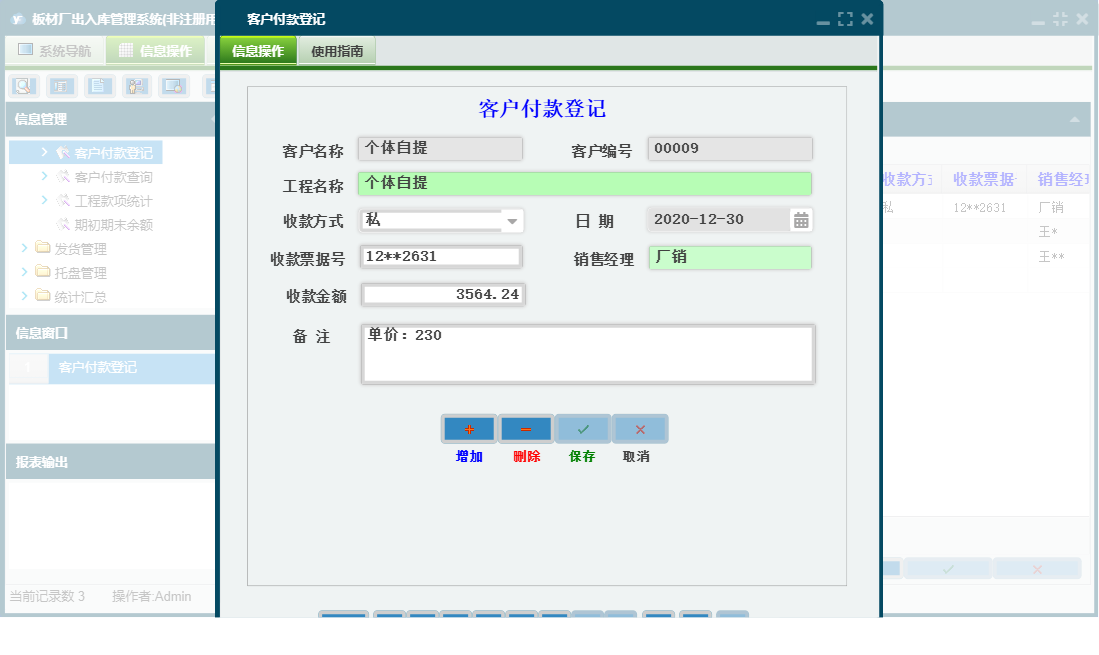Click inside the 收款金额 amount field
The width and height of the screenshot is (1099, 655).
[442, 294]
